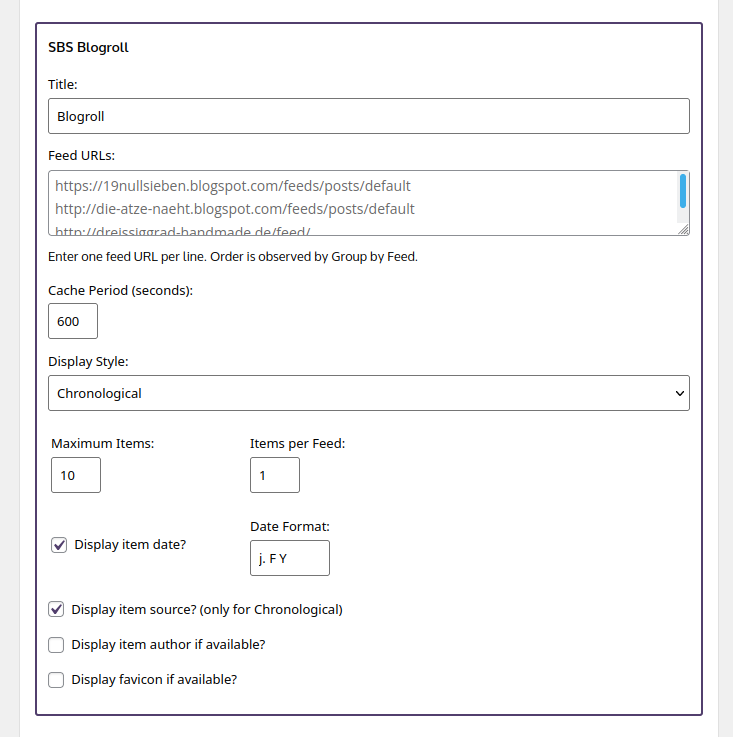Uncheck the Display item date checkbox
The height and width of the screenshot is (737, 733).
(x=59, y=545)
